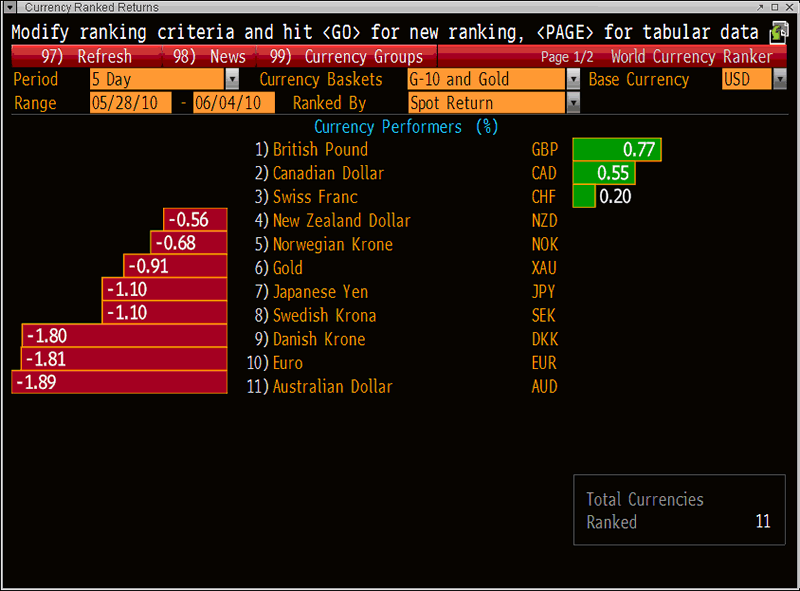800x591 pixels.
Task: Click the Range start date 05/28/10 field
Action: click(x=130, y=103)
